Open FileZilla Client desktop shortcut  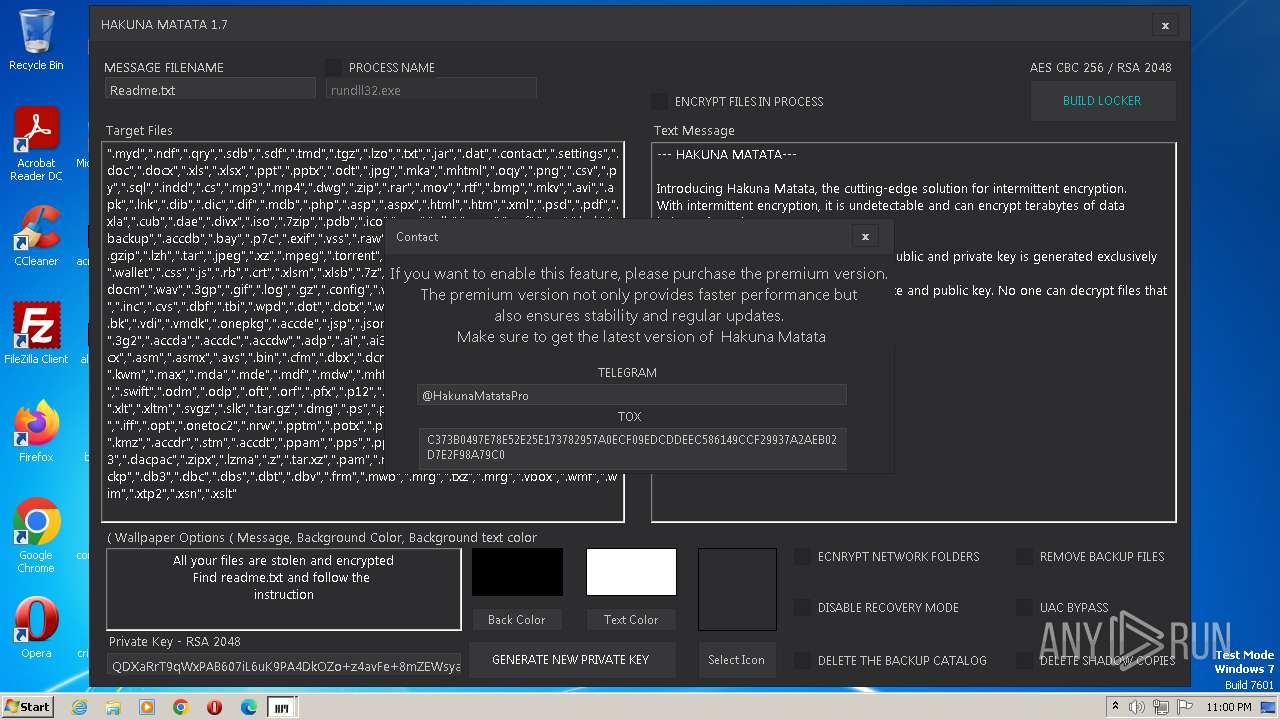click(x=36, y=333)
